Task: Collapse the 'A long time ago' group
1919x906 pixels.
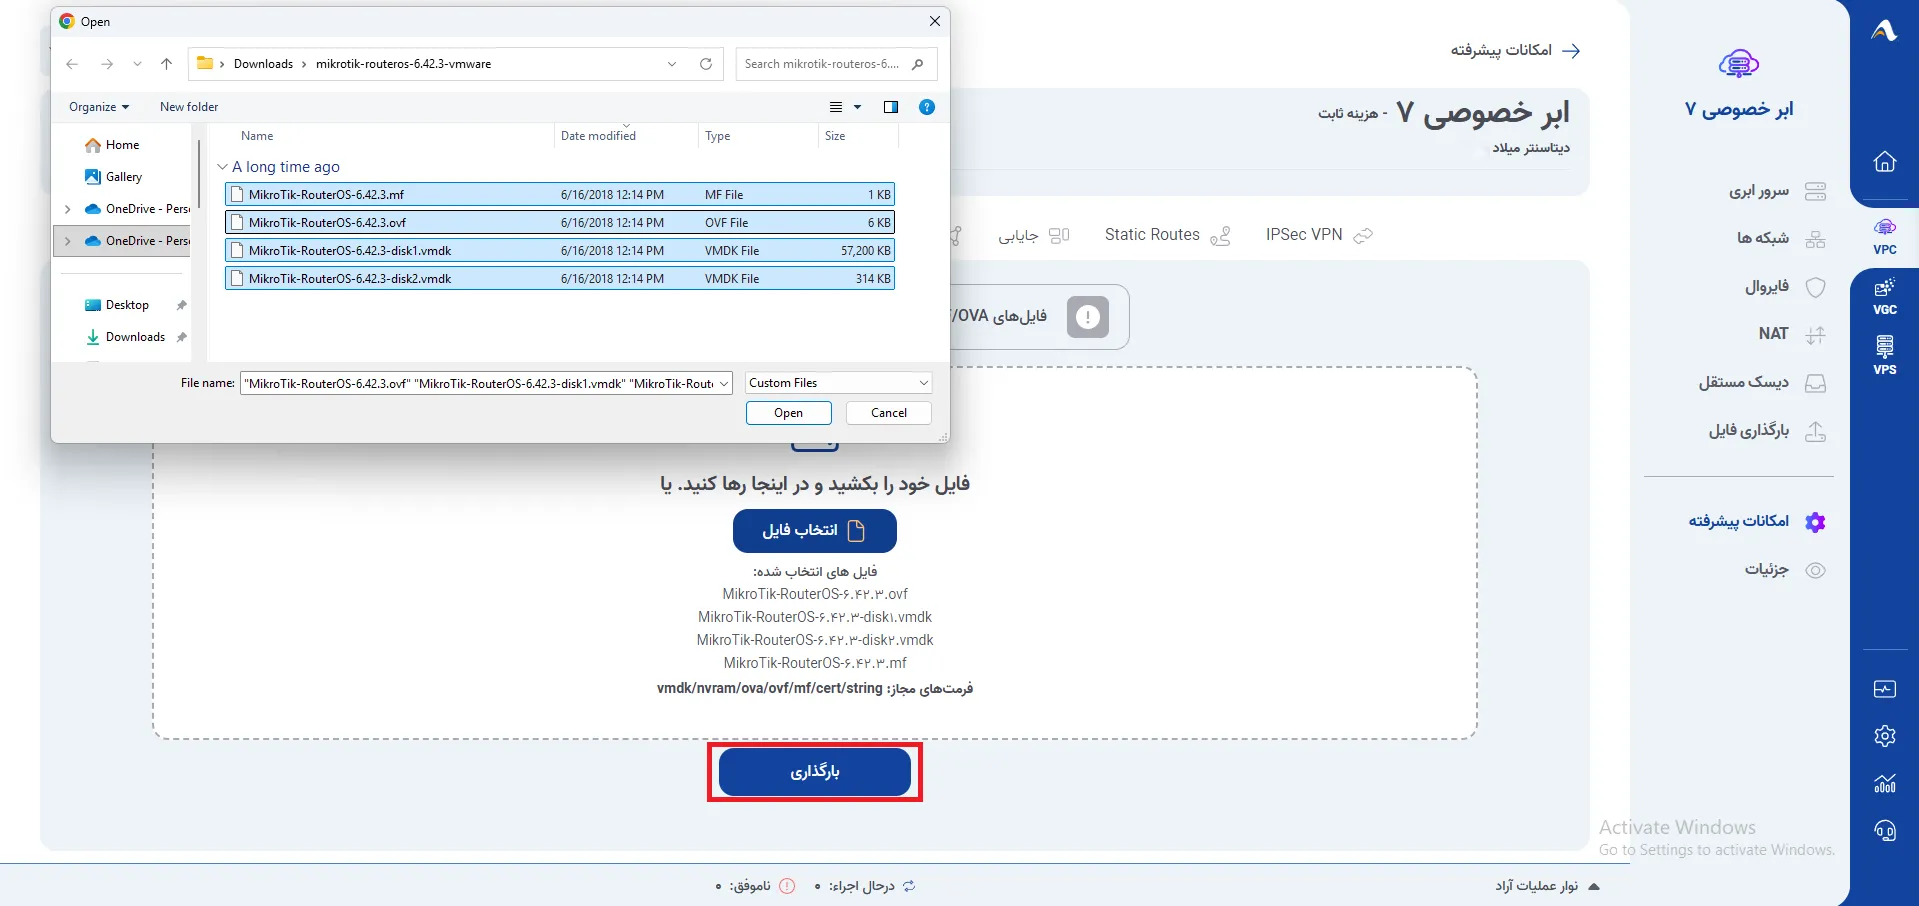Action: pyautogui.click(x=222, y=167)
